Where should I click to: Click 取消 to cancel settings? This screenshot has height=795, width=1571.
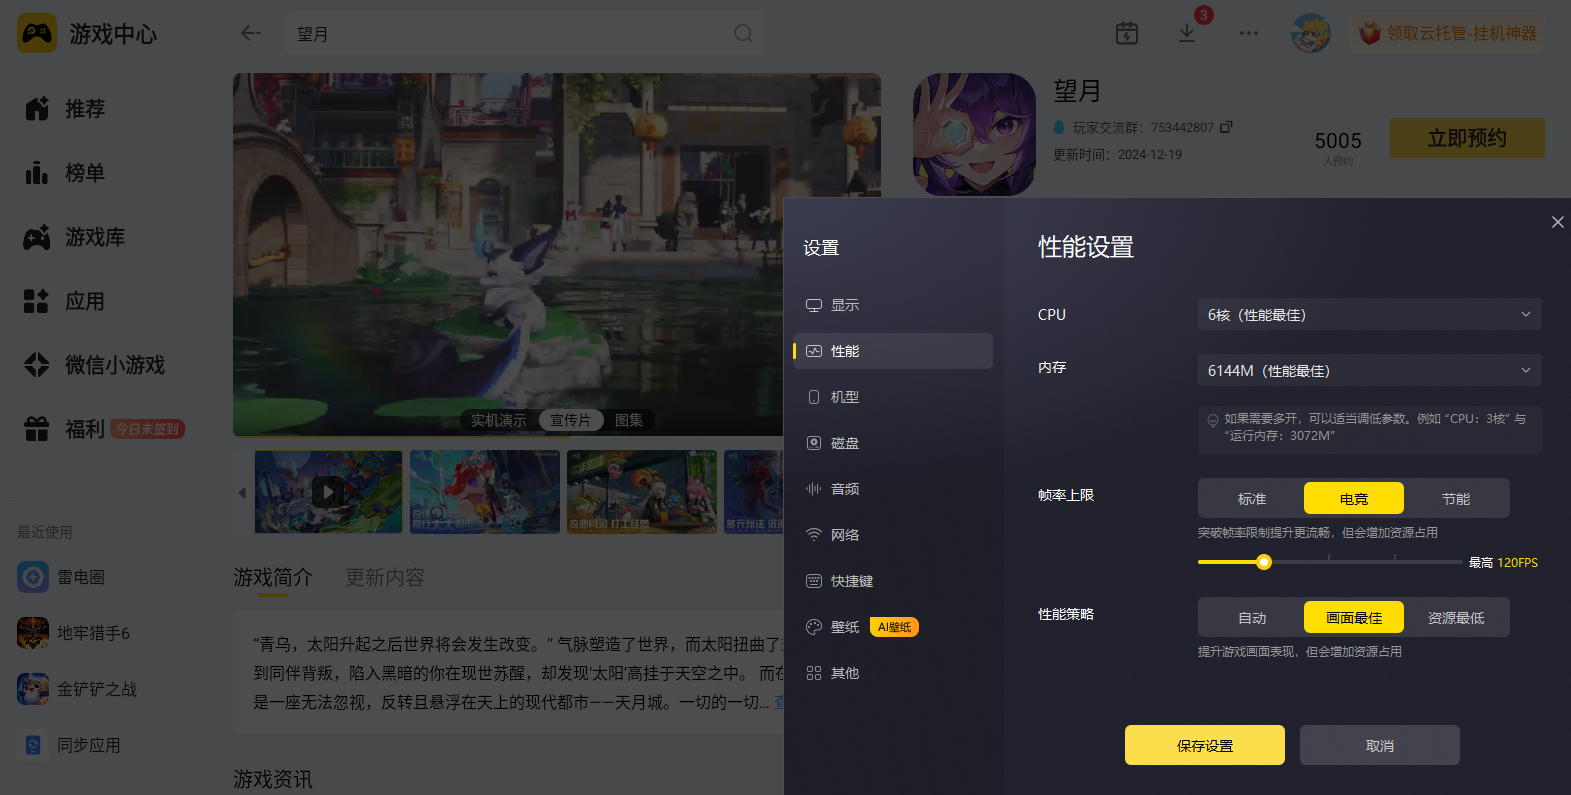[x=1380, y=745]
